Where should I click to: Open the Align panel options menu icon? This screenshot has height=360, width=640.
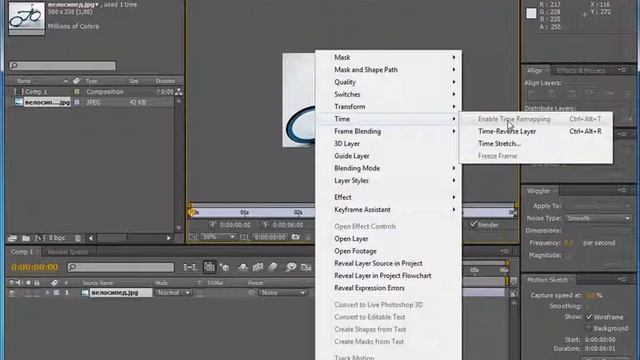click(622, 70)
